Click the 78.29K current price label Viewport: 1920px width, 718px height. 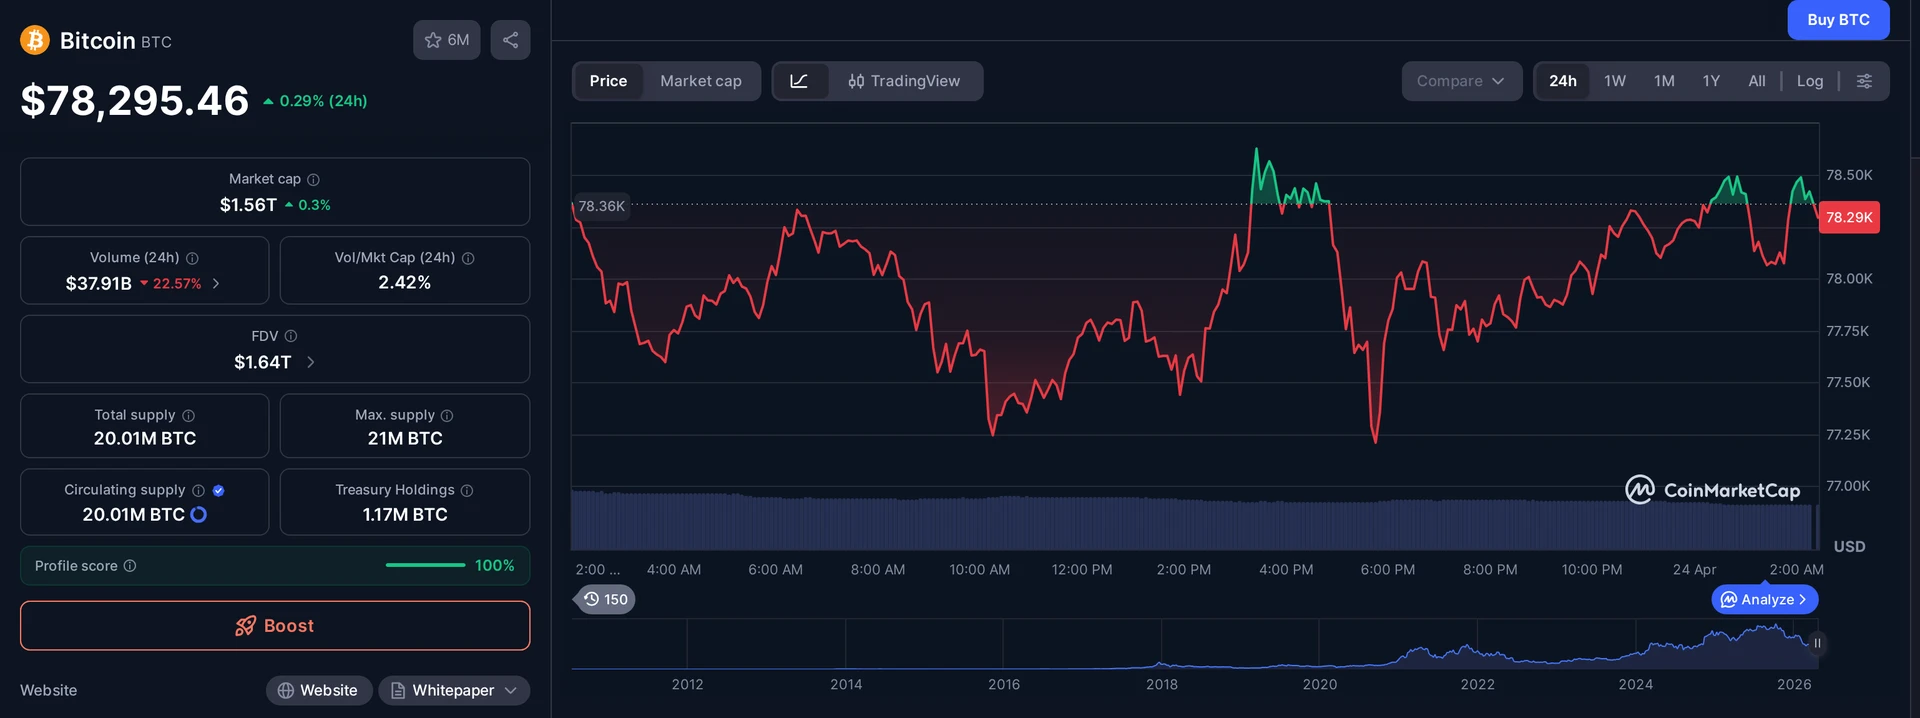(x=1849, y=217)
